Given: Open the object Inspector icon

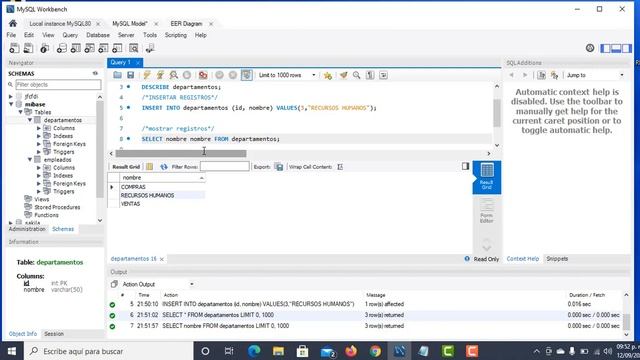Looking at the screenshot, I should pos(44,48).
